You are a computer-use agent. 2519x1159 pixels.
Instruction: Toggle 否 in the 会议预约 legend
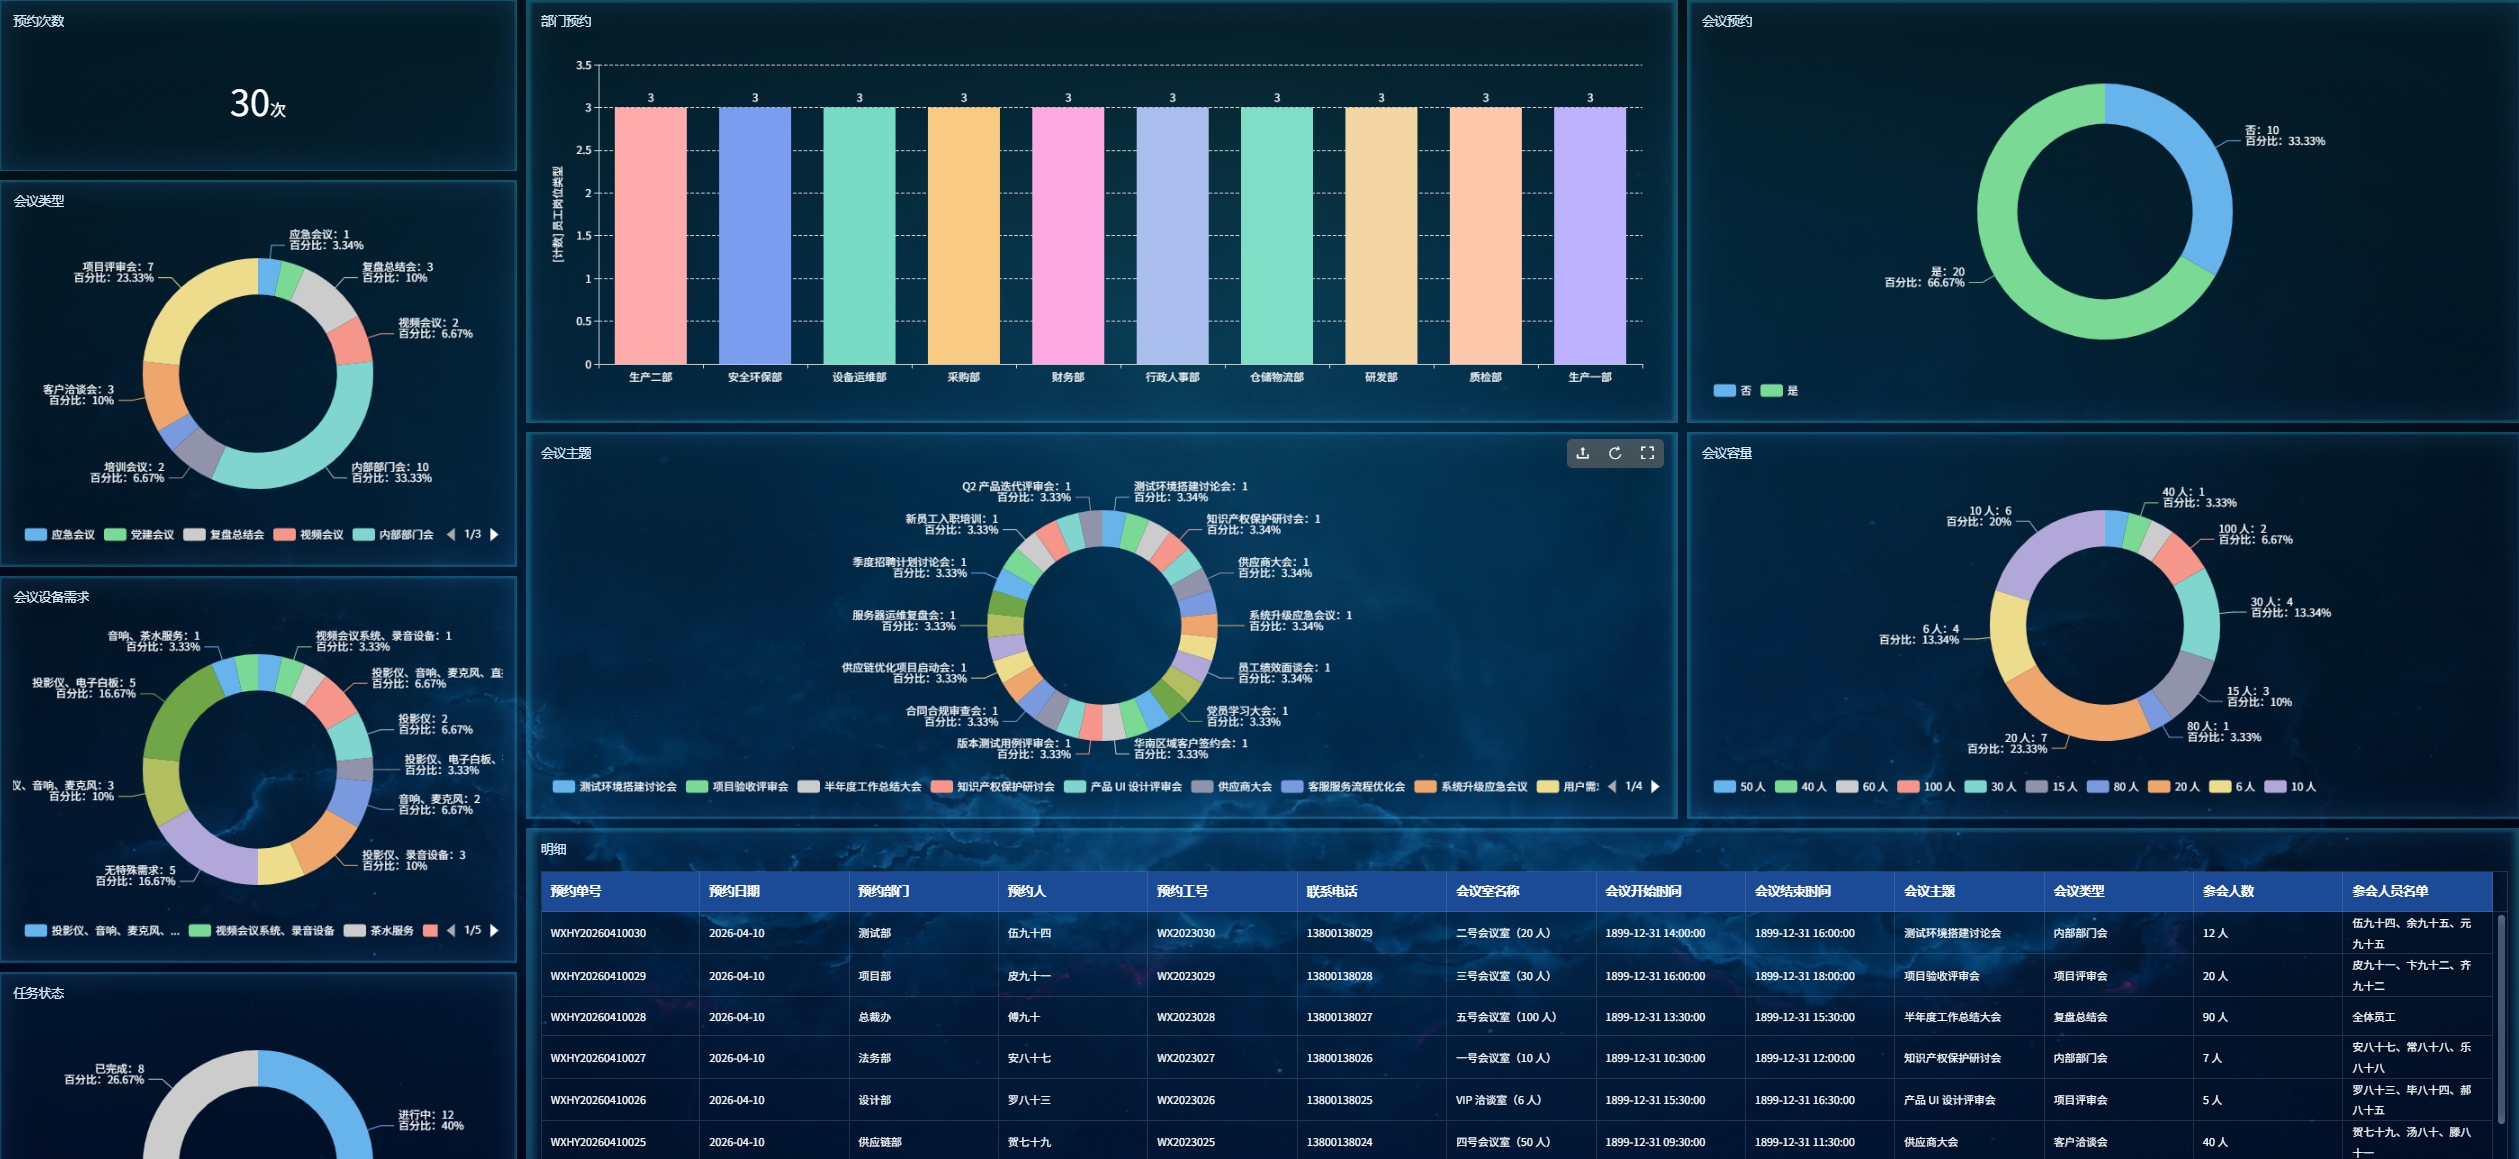point(1733,391)
